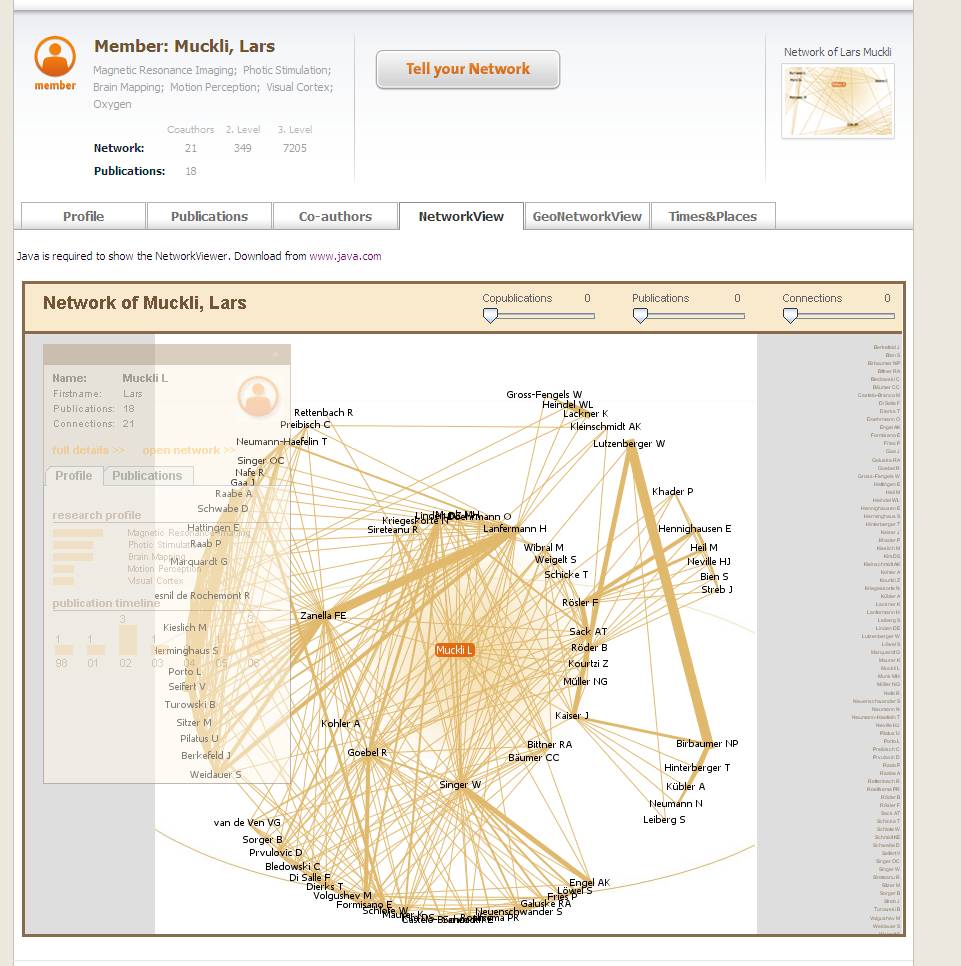Select the Hennighausen E node

[x=695, y=529]
